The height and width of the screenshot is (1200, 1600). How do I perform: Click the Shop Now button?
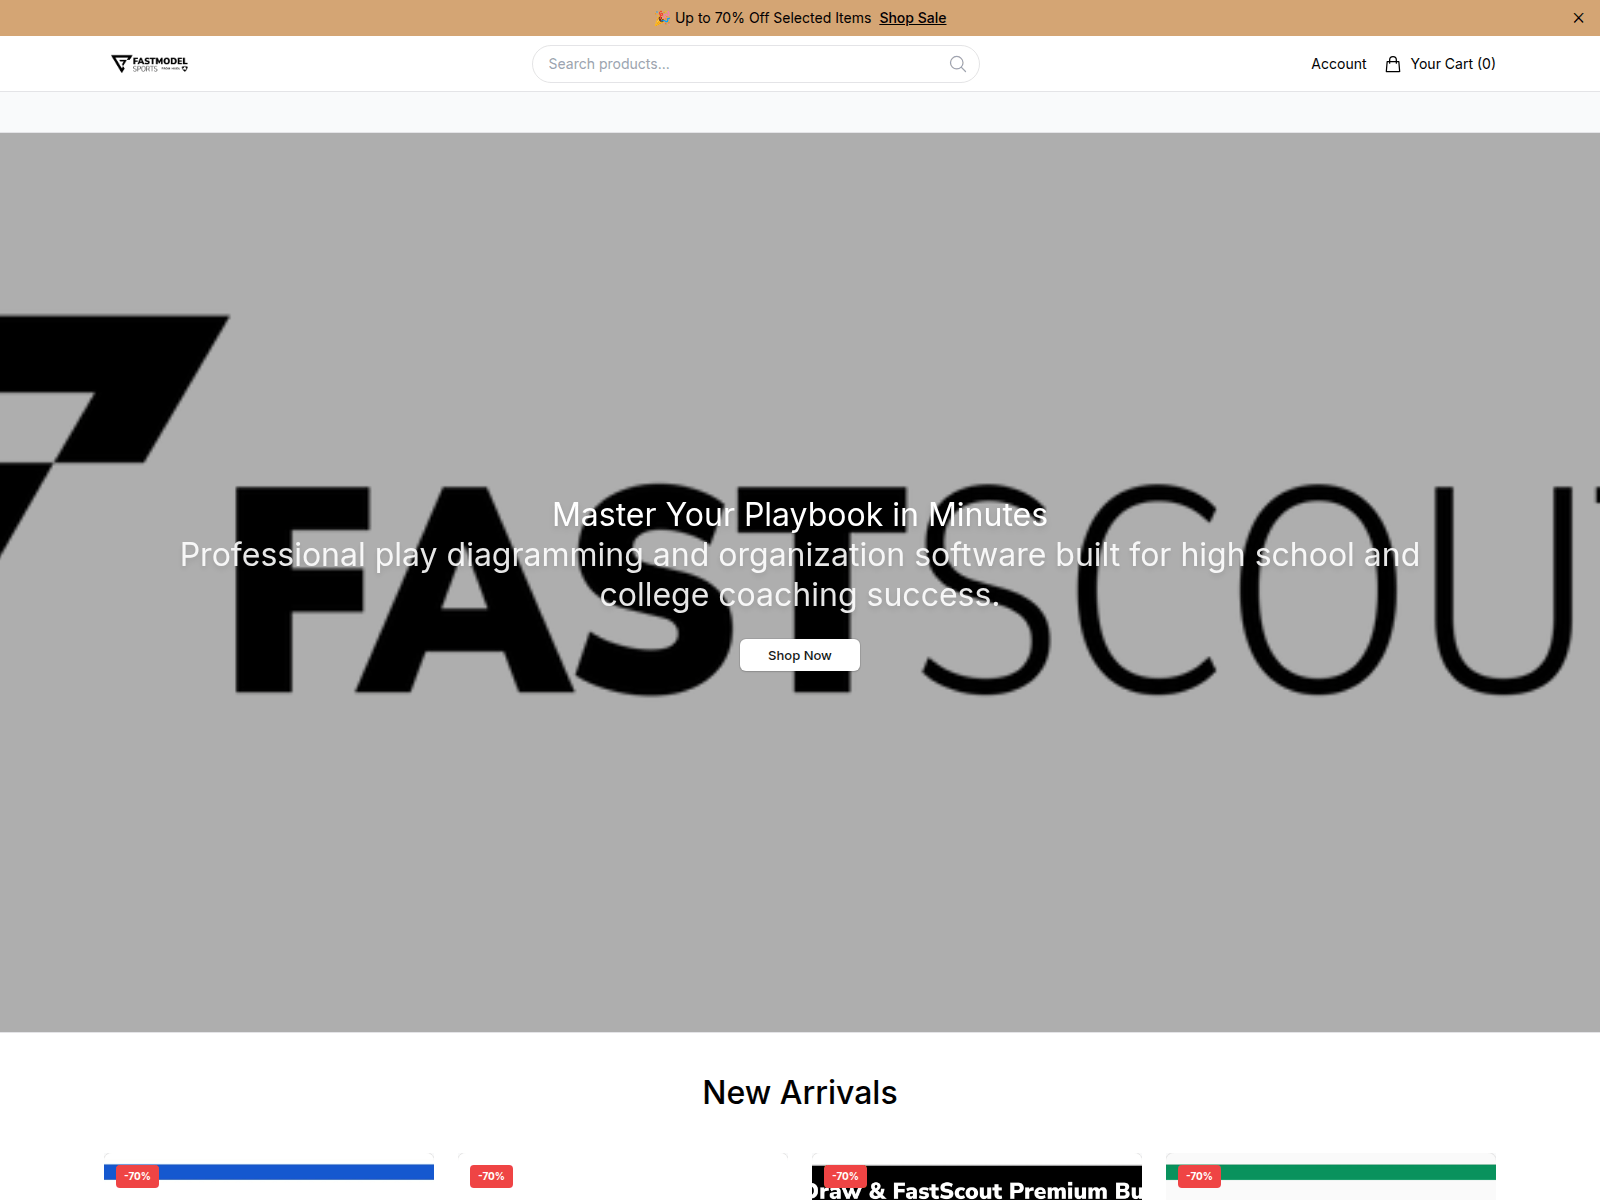tap(800, 655)
